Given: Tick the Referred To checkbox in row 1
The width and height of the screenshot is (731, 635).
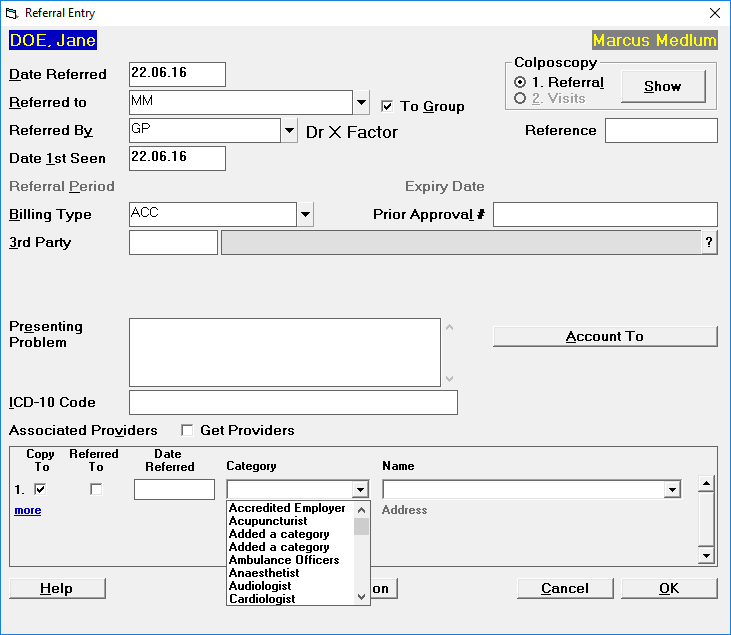Looking at the screenshot, I should point(96,489).
